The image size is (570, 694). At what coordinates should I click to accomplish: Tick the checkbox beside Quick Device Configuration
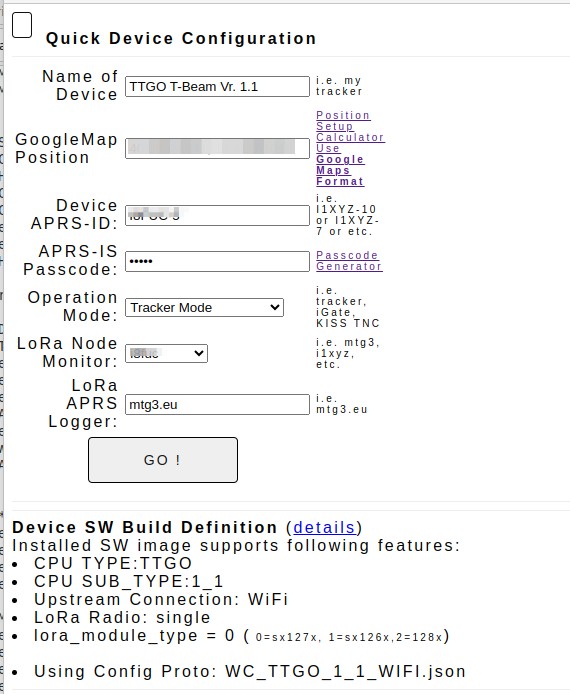(22, 25)
